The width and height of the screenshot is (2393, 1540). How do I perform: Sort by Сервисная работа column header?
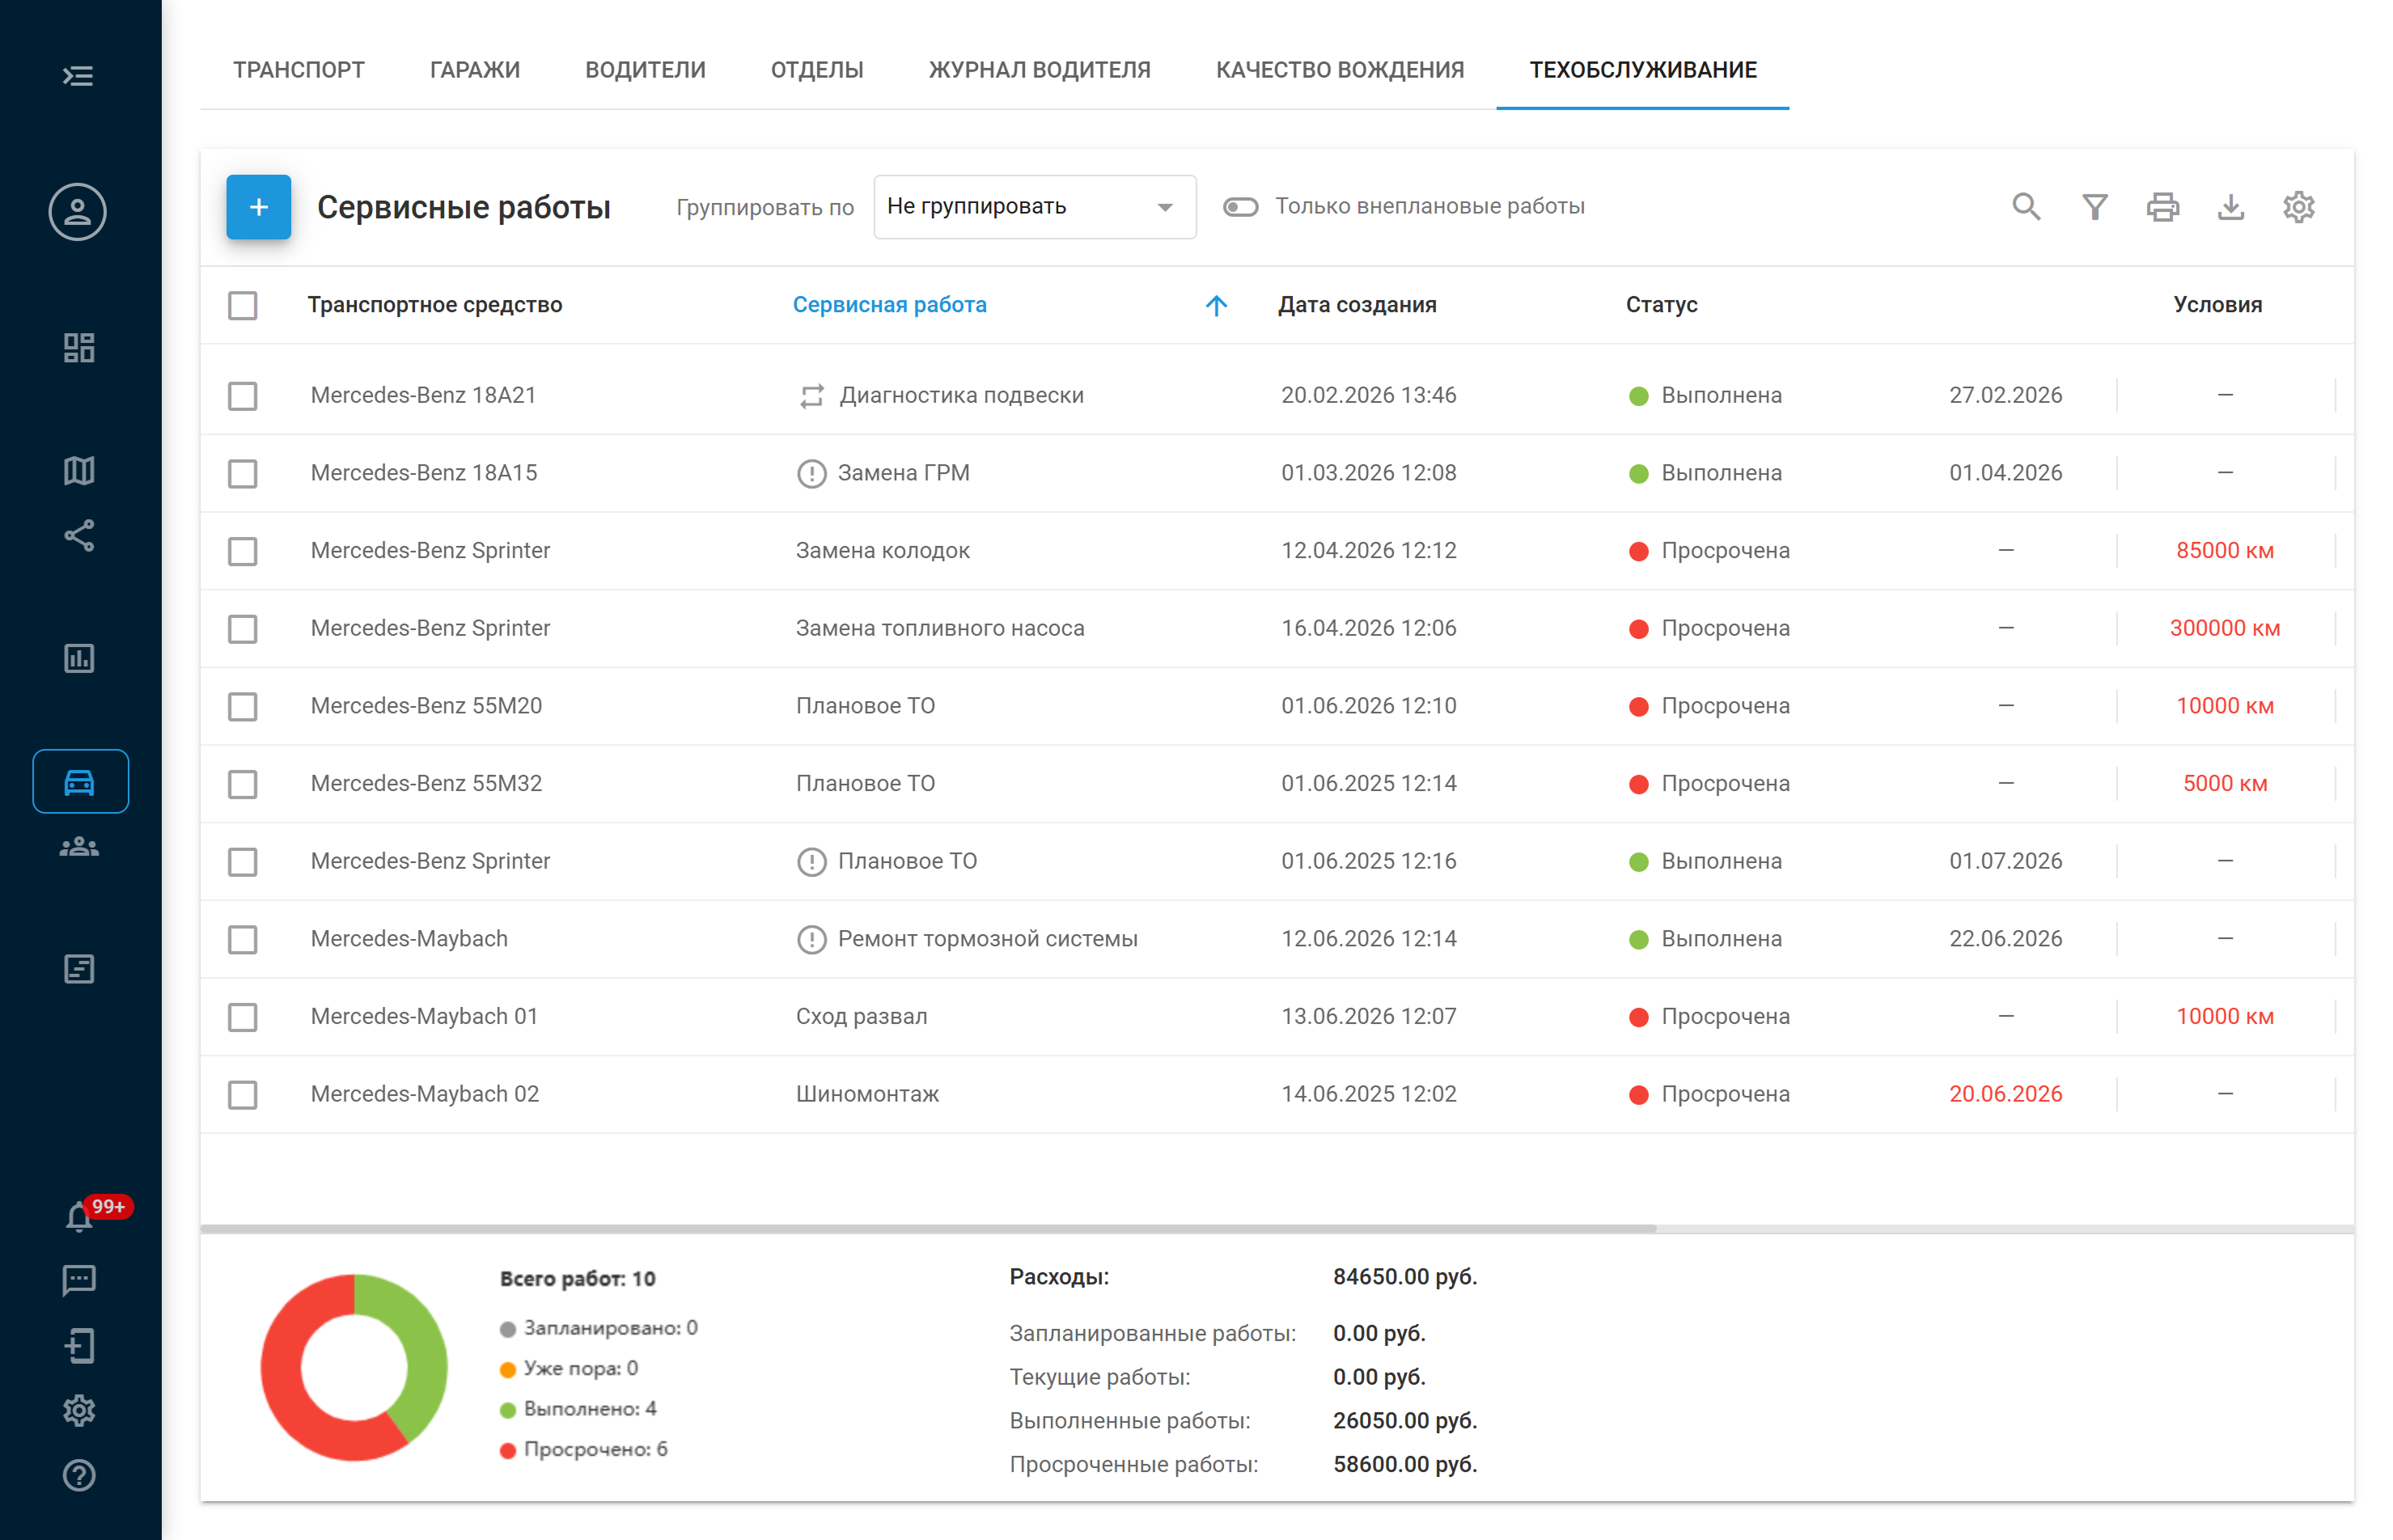[x=889, y=305]
